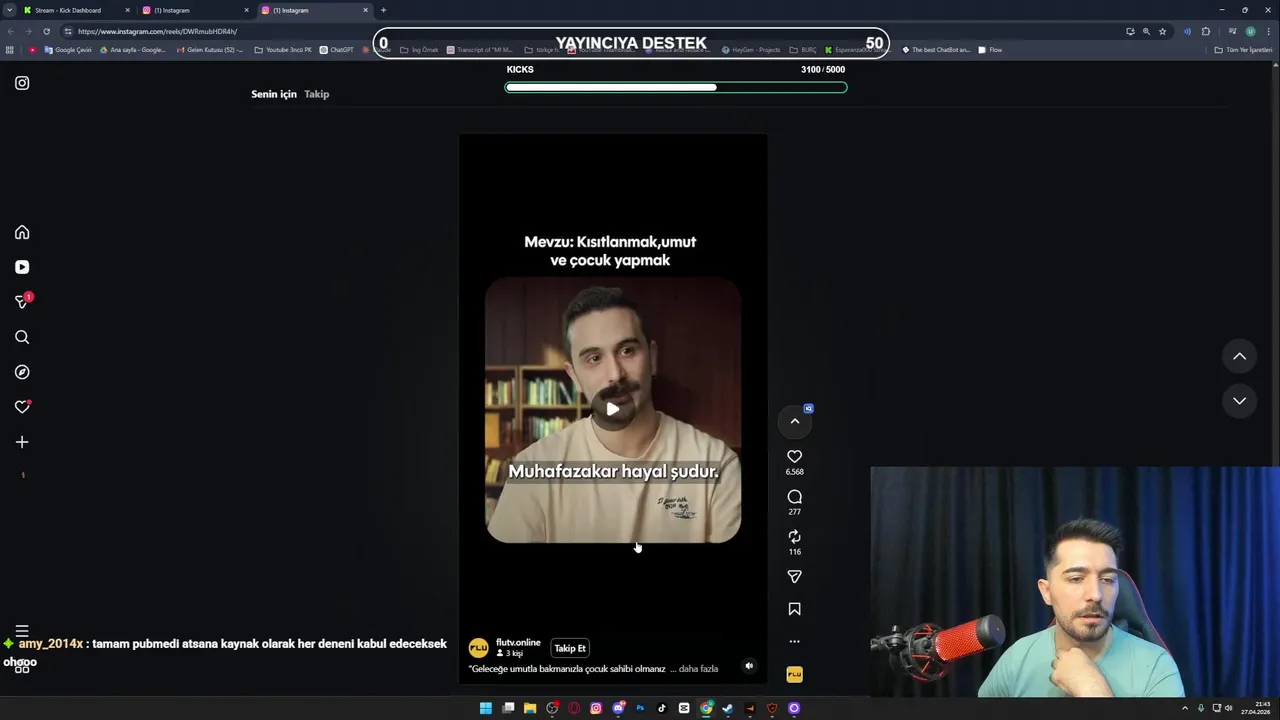Open the Reels icon in the sidebar
Image resolution: width=1280 pixels, height=720 pixels.
(22, 267)
